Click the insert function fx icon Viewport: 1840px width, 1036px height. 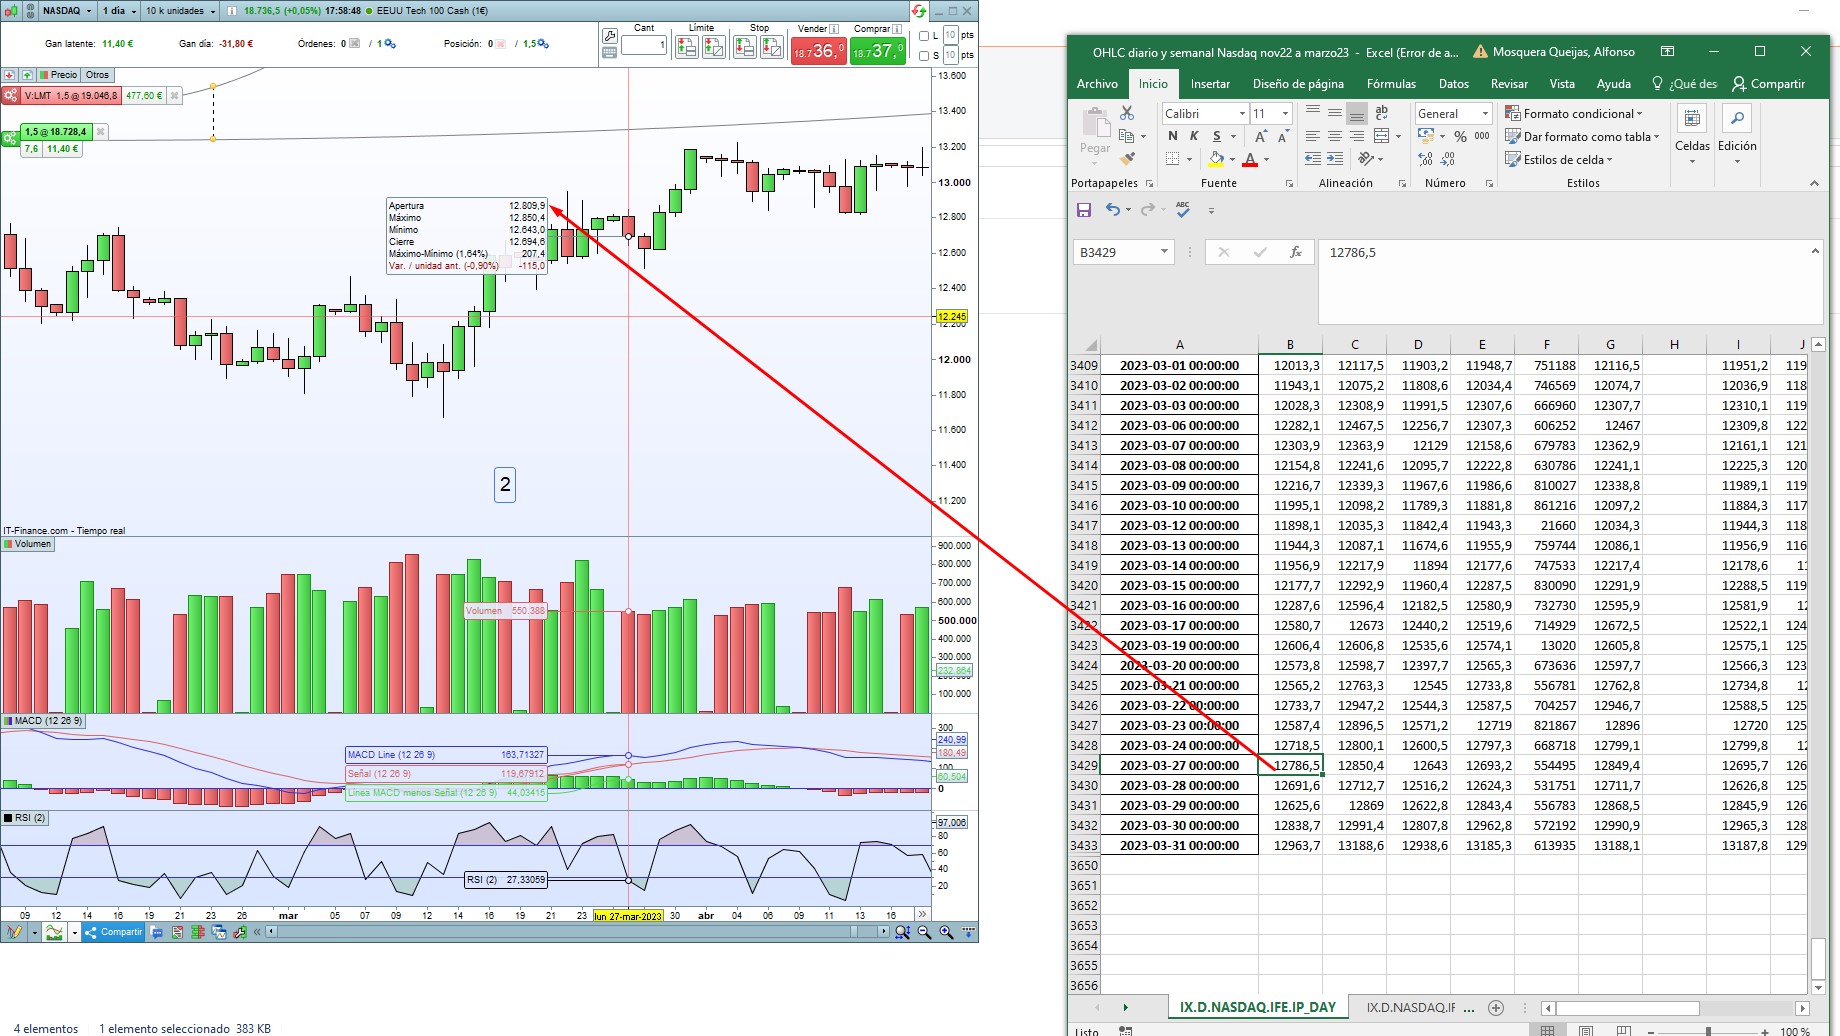1296,252
